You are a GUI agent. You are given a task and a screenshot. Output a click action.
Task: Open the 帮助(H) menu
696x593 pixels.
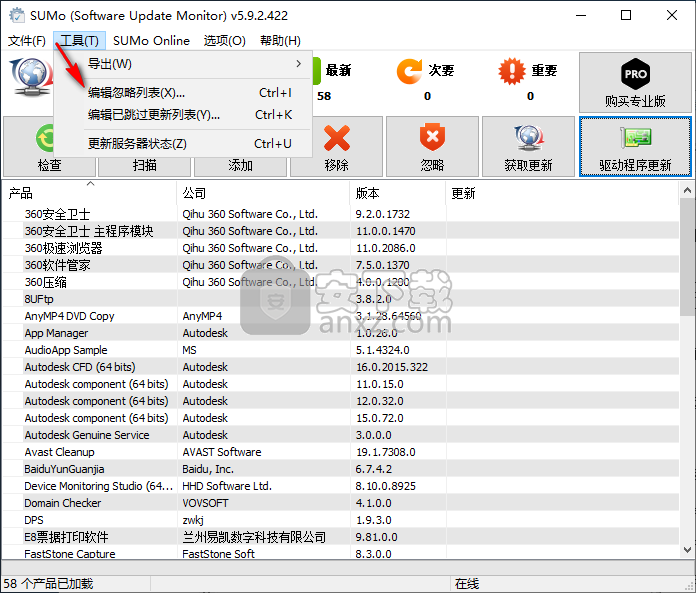[281, 41]
